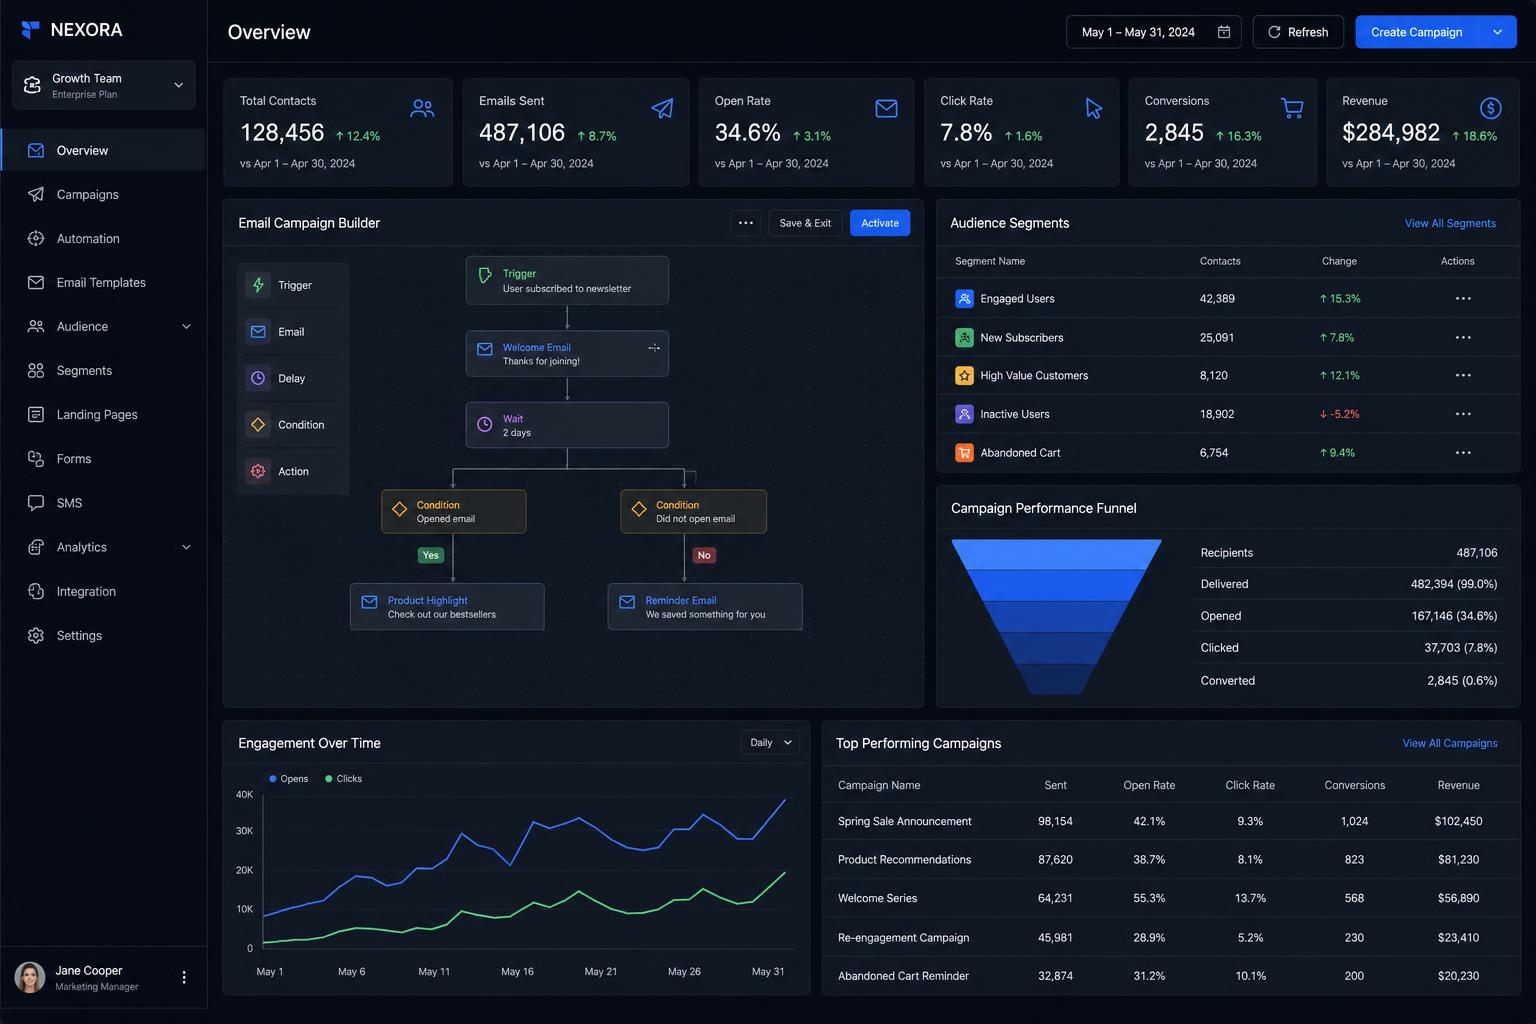Viewport: 1536px width, 1024px height.
Task: Open actions menu for Engaged Users row
Action: [x=1463, y=299]
